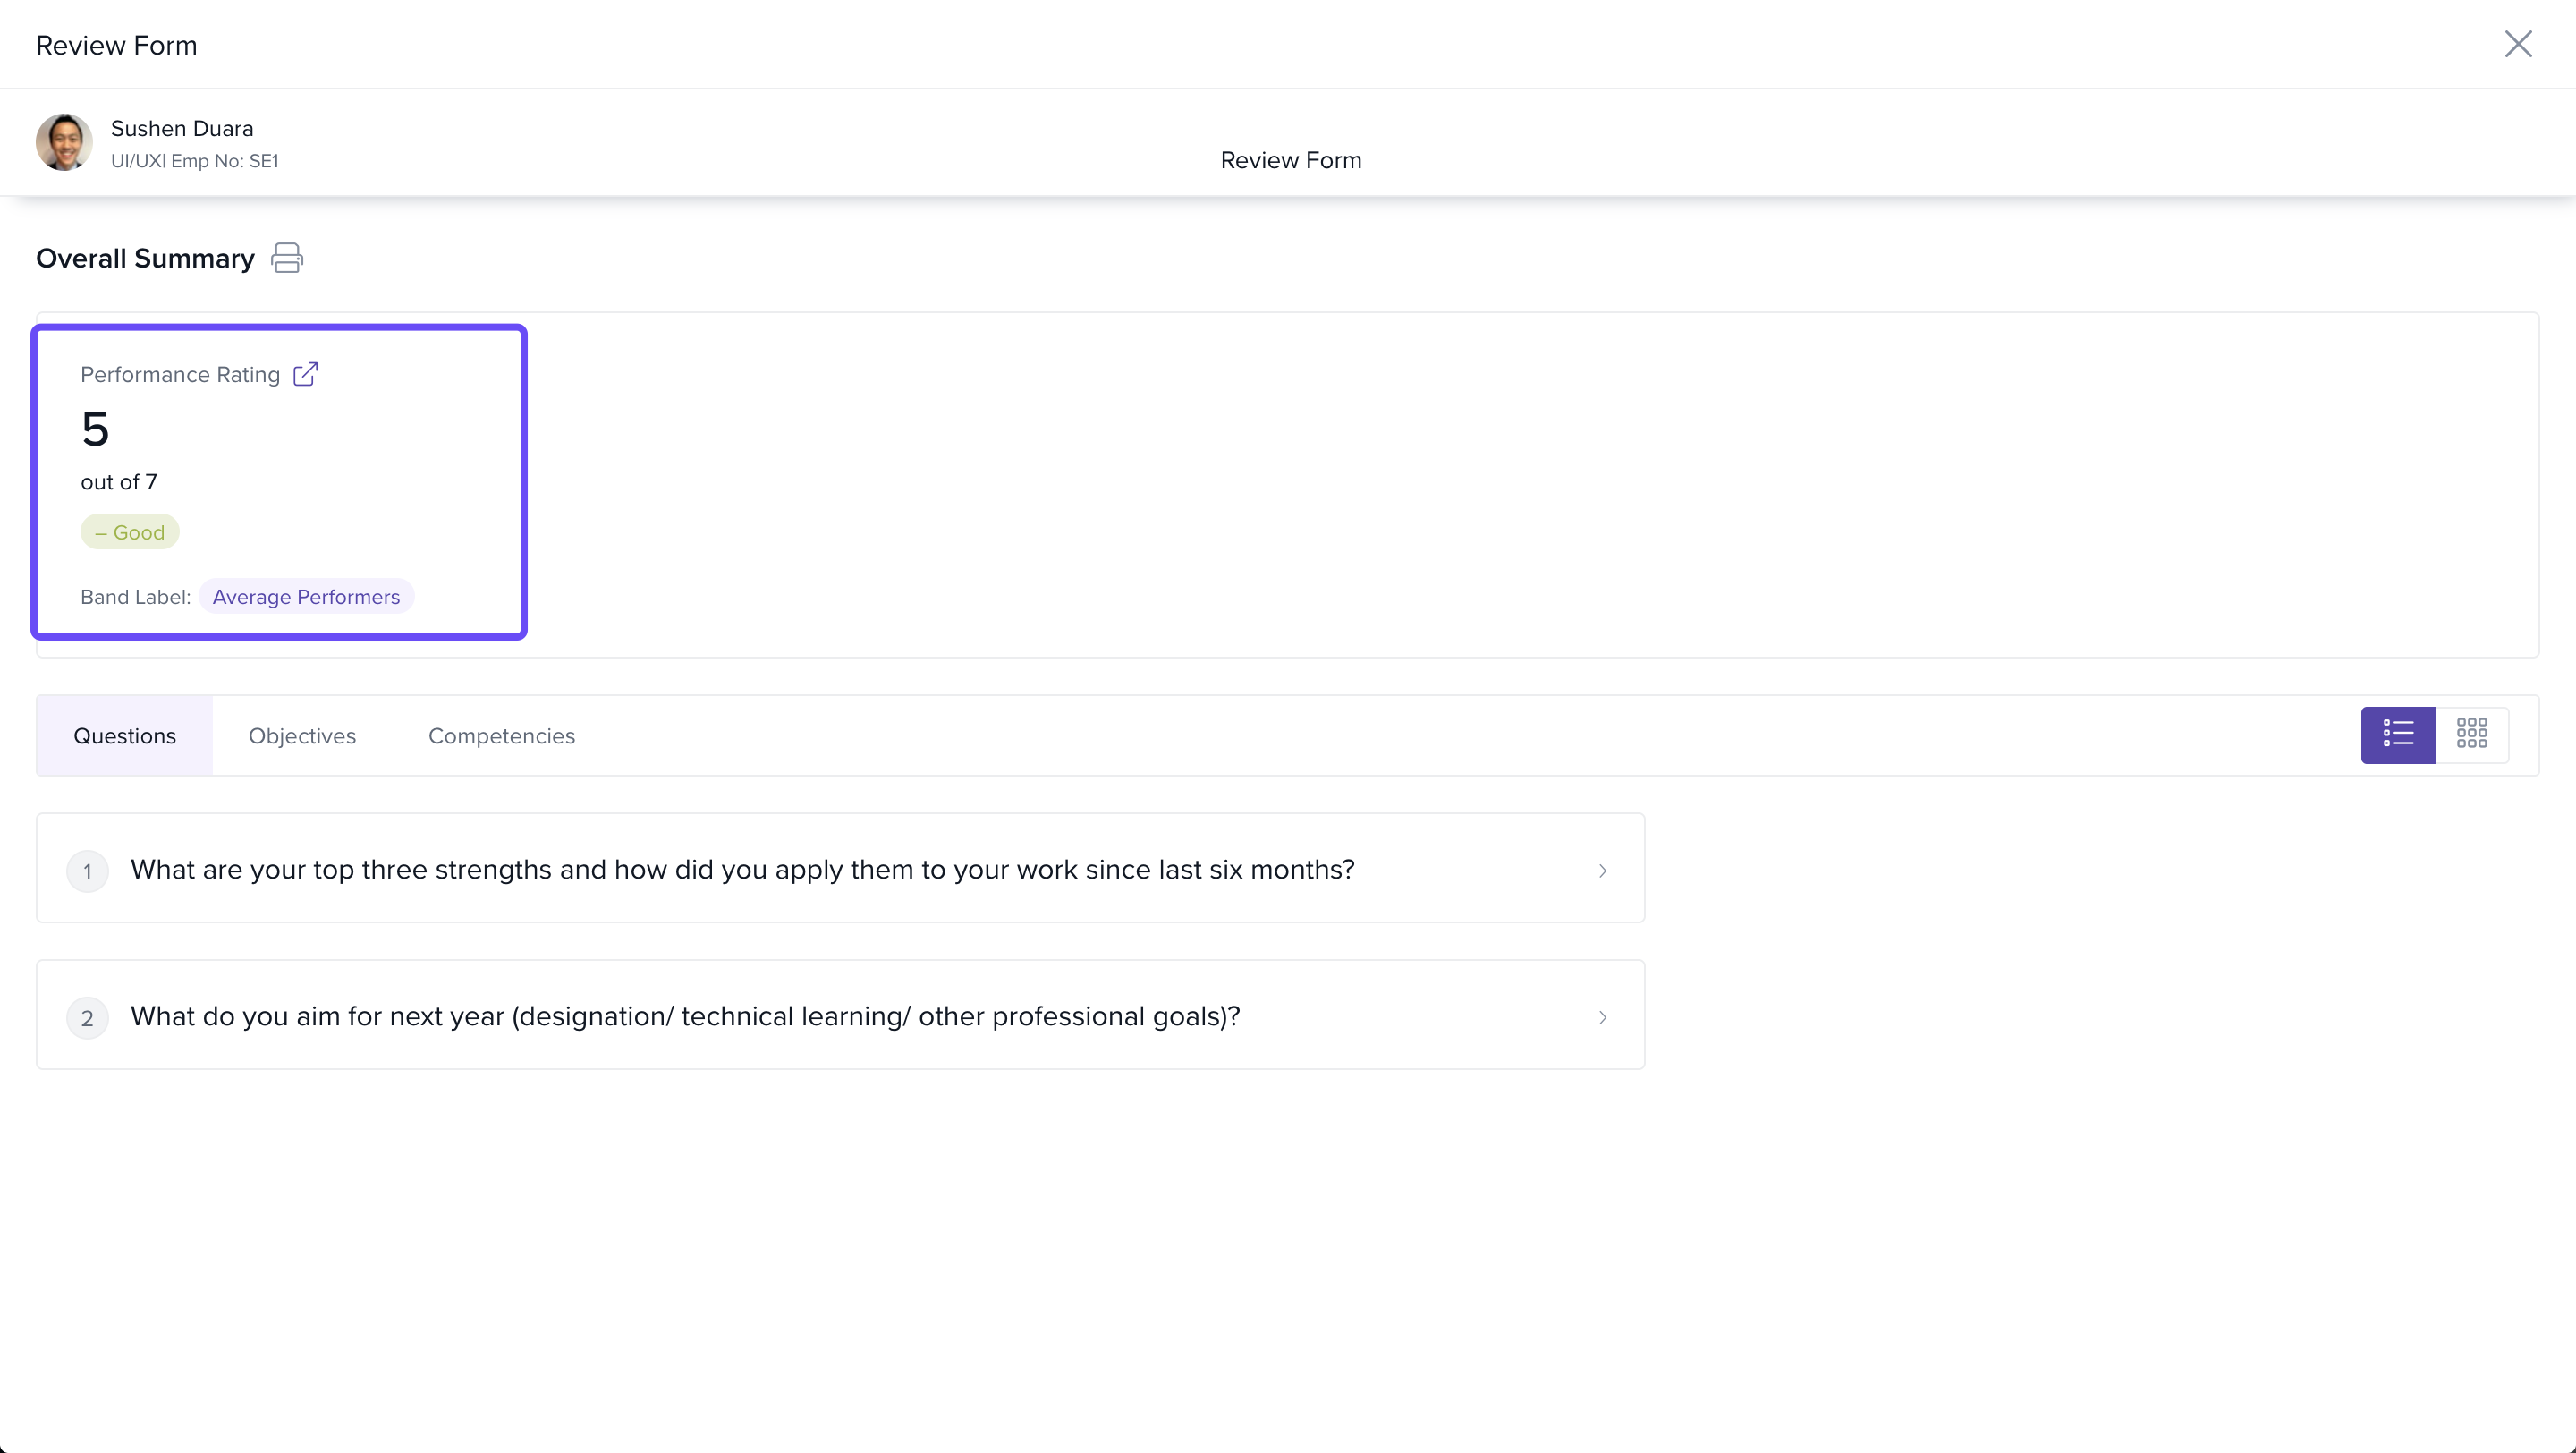Click the number 2 question badge
Viewport: 2576px width, 1453px height.
click(87, 1018)
